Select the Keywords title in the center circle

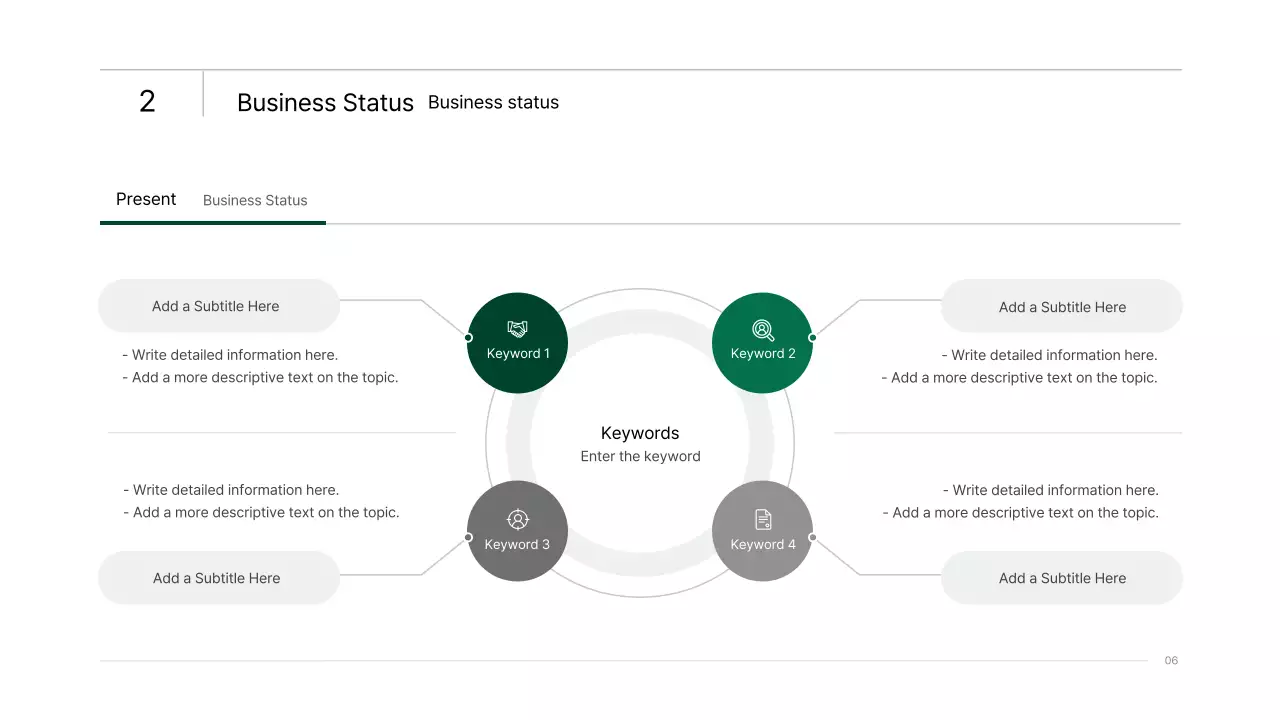coord(640,433)
